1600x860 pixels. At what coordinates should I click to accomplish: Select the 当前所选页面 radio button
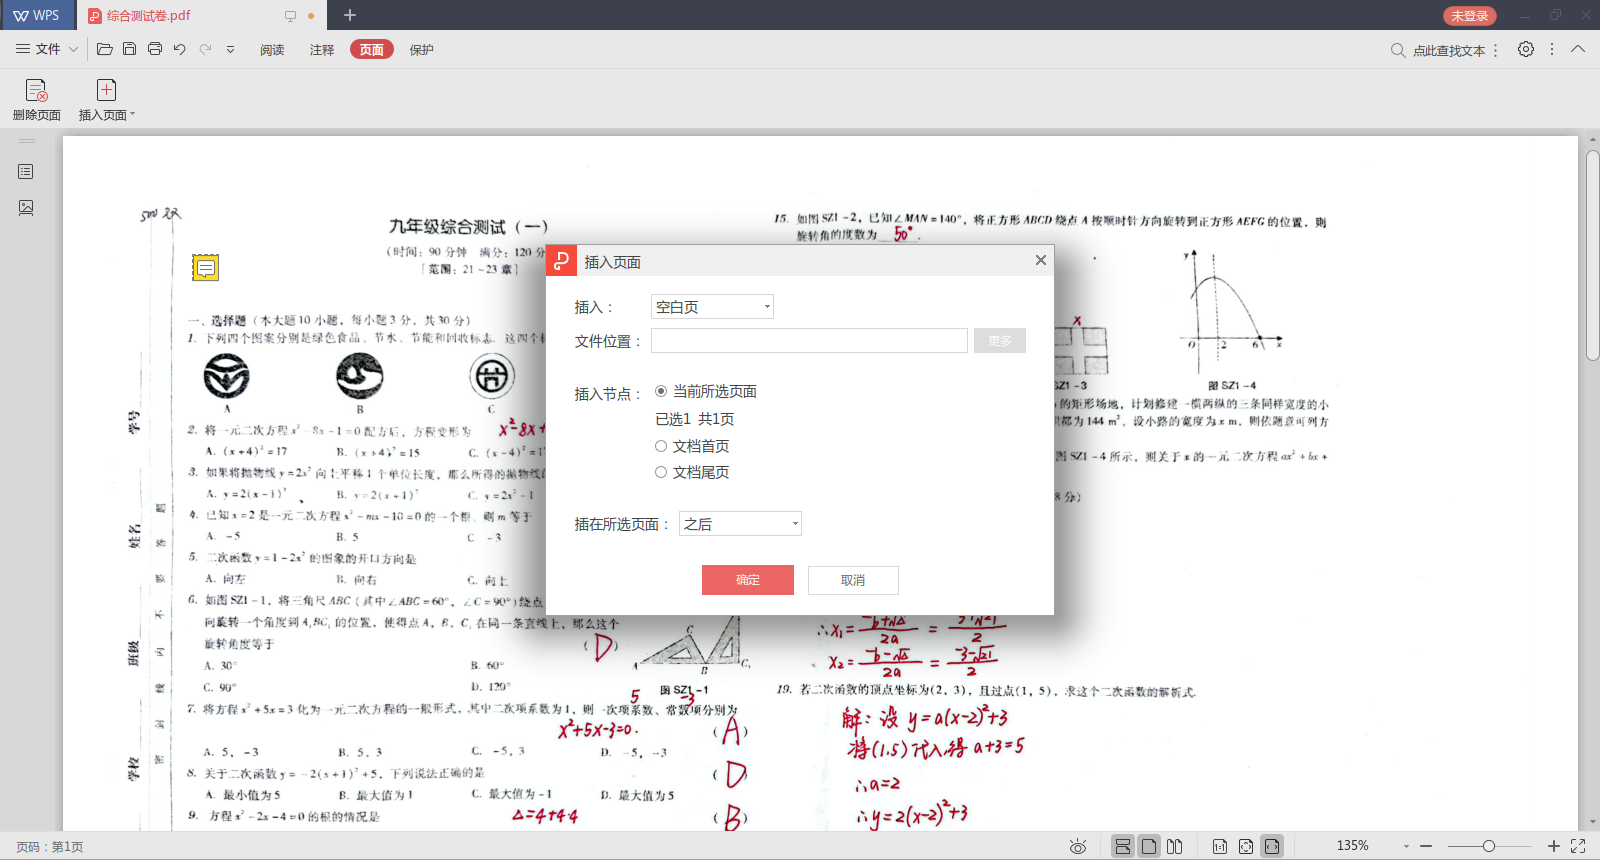coord(661,391)
